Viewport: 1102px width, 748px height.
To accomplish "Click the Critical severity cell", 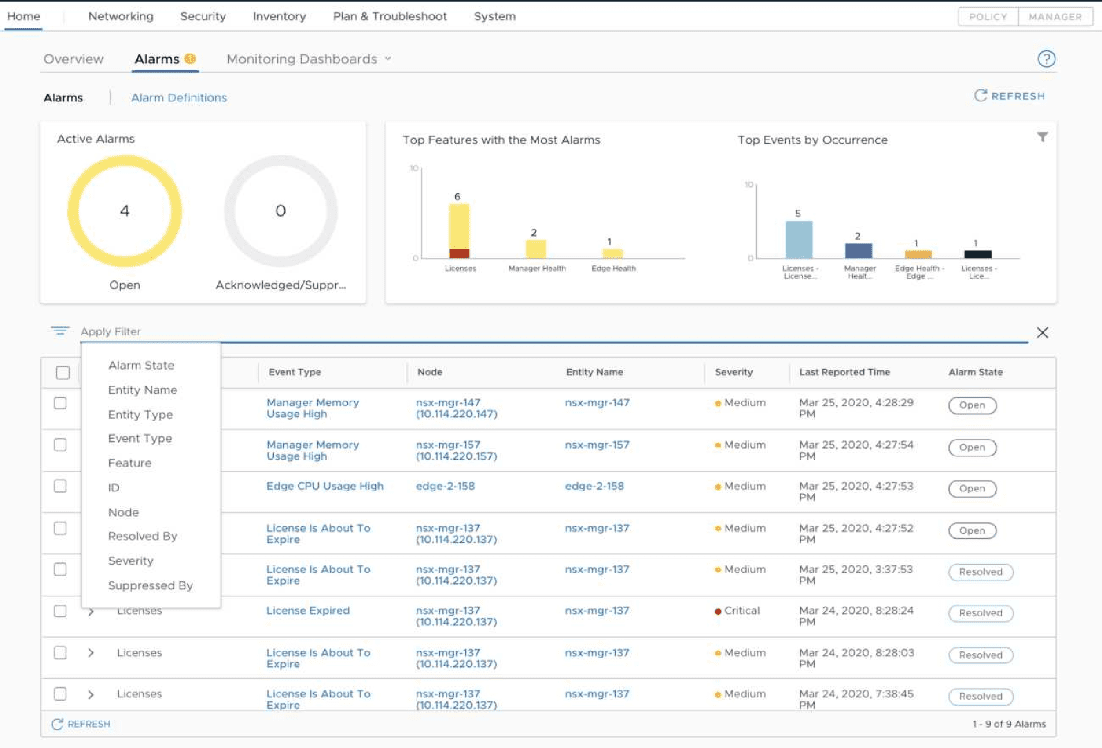I will coord(737,611).
